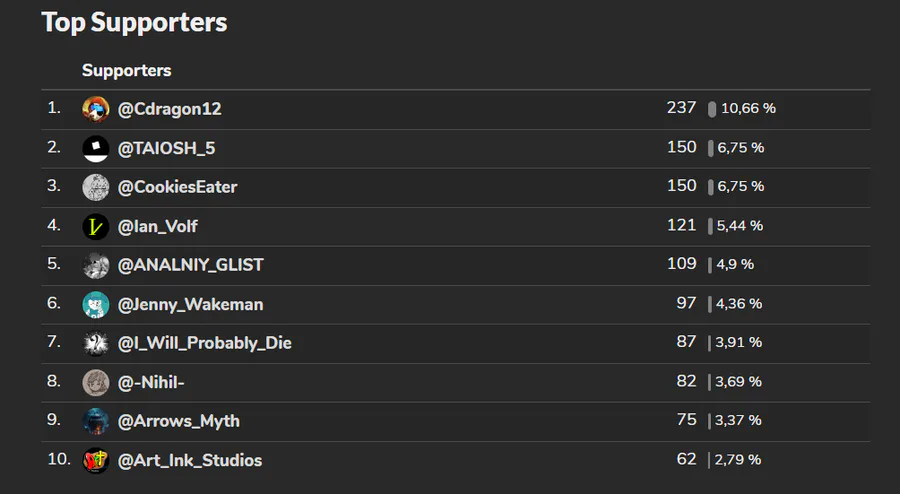Viewport: 900px width, 494px height.
Task: Open the @Art_Ink_Studios profile link
Action: (189, 460)
